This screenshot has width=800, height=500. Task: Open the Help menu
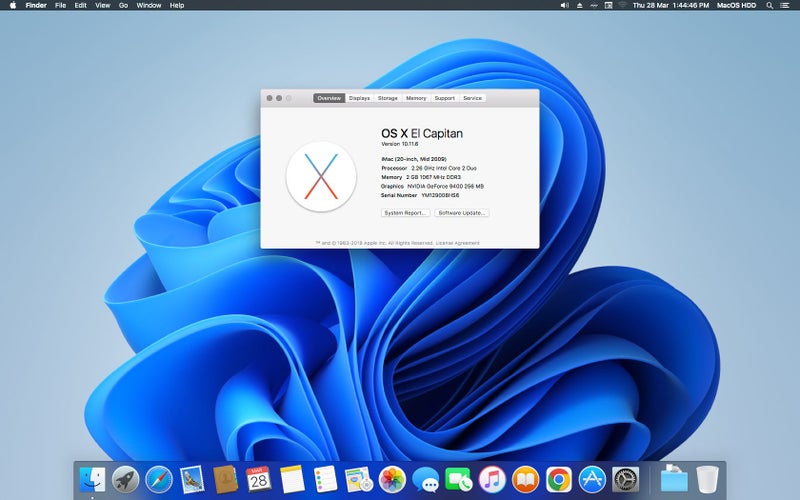177,5
